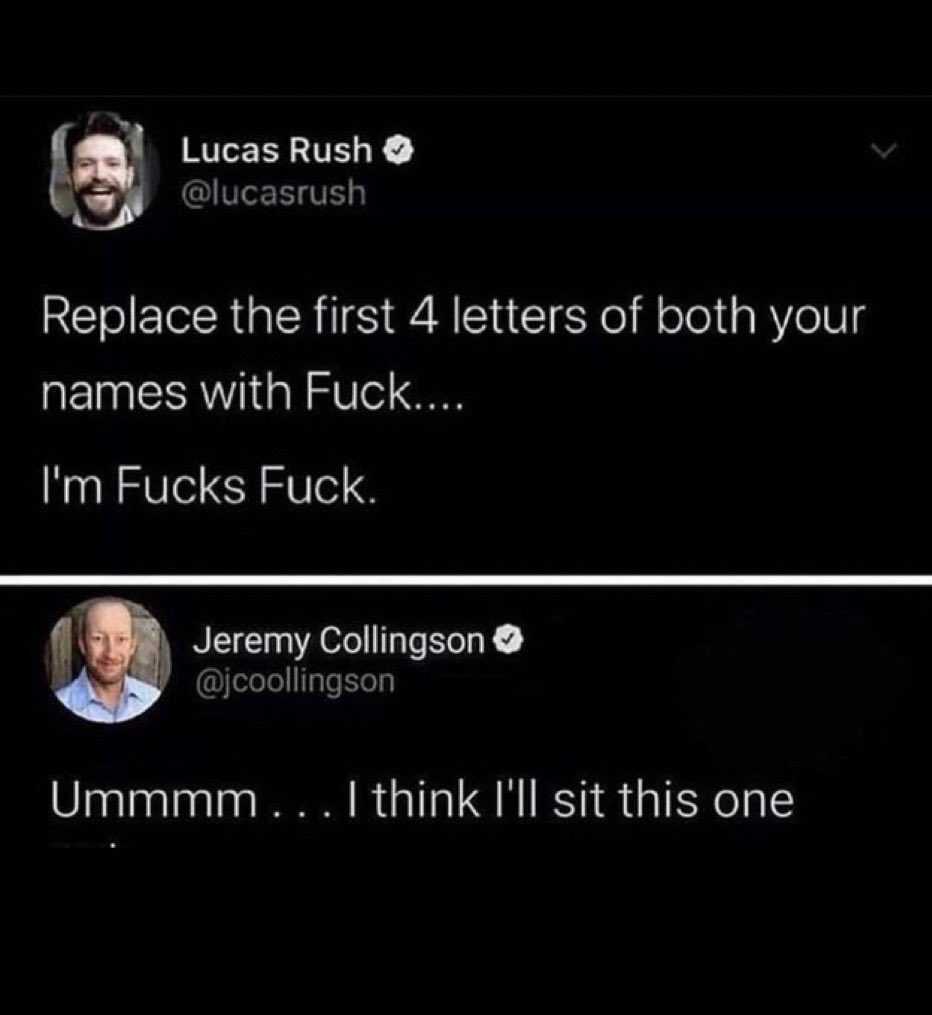932x1015 pixels.
Task: Open the @jcoollingson handle
Action: tap(294, 681)
